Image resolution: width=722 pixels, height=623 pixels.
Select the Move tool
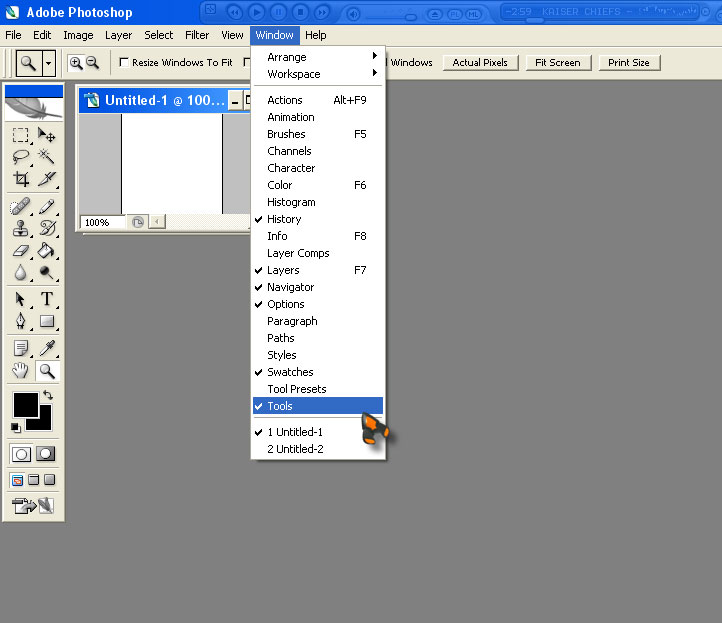47,135
